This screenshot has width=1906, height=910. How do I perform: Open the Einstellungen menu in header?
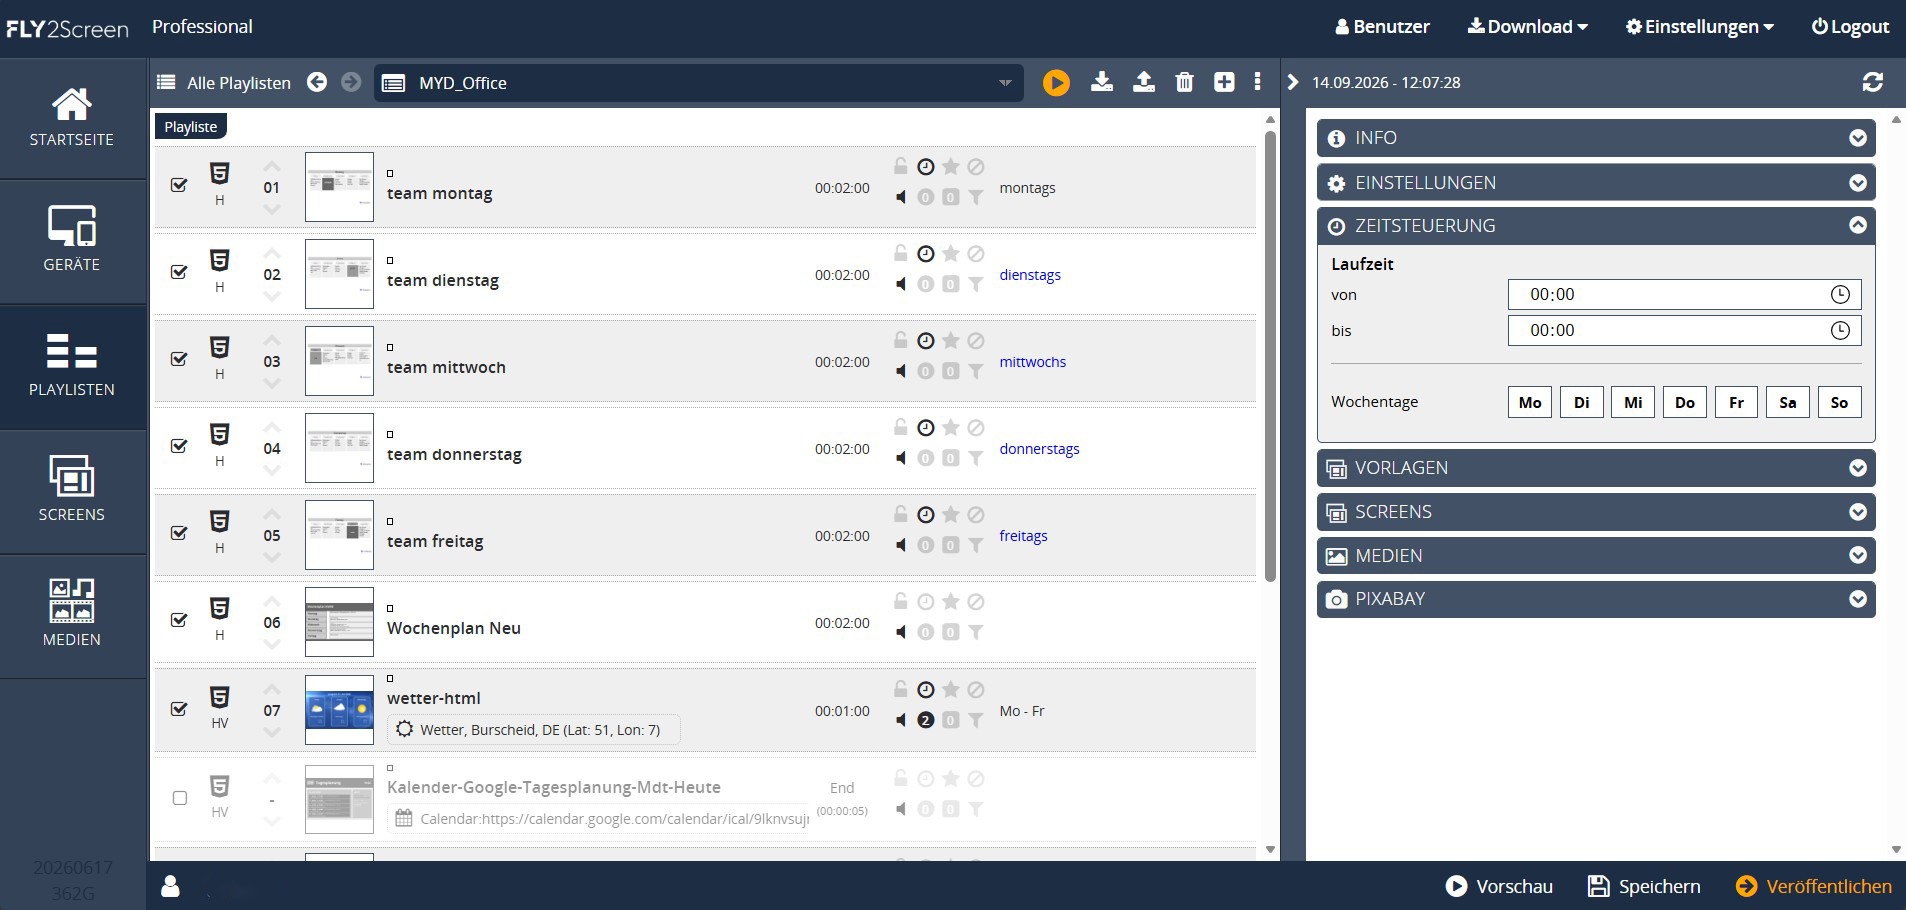1699,27
